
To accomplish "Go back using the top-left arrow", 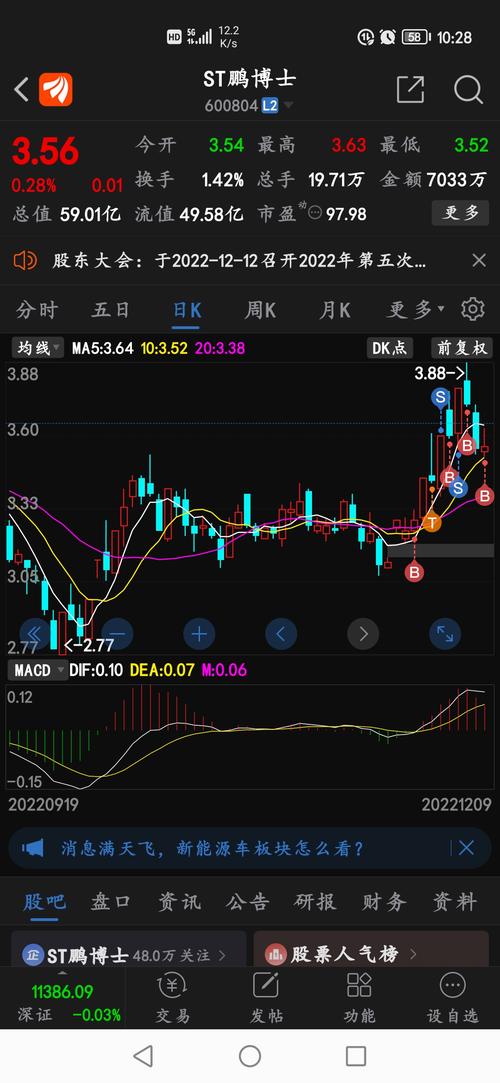I will point(21,90).
